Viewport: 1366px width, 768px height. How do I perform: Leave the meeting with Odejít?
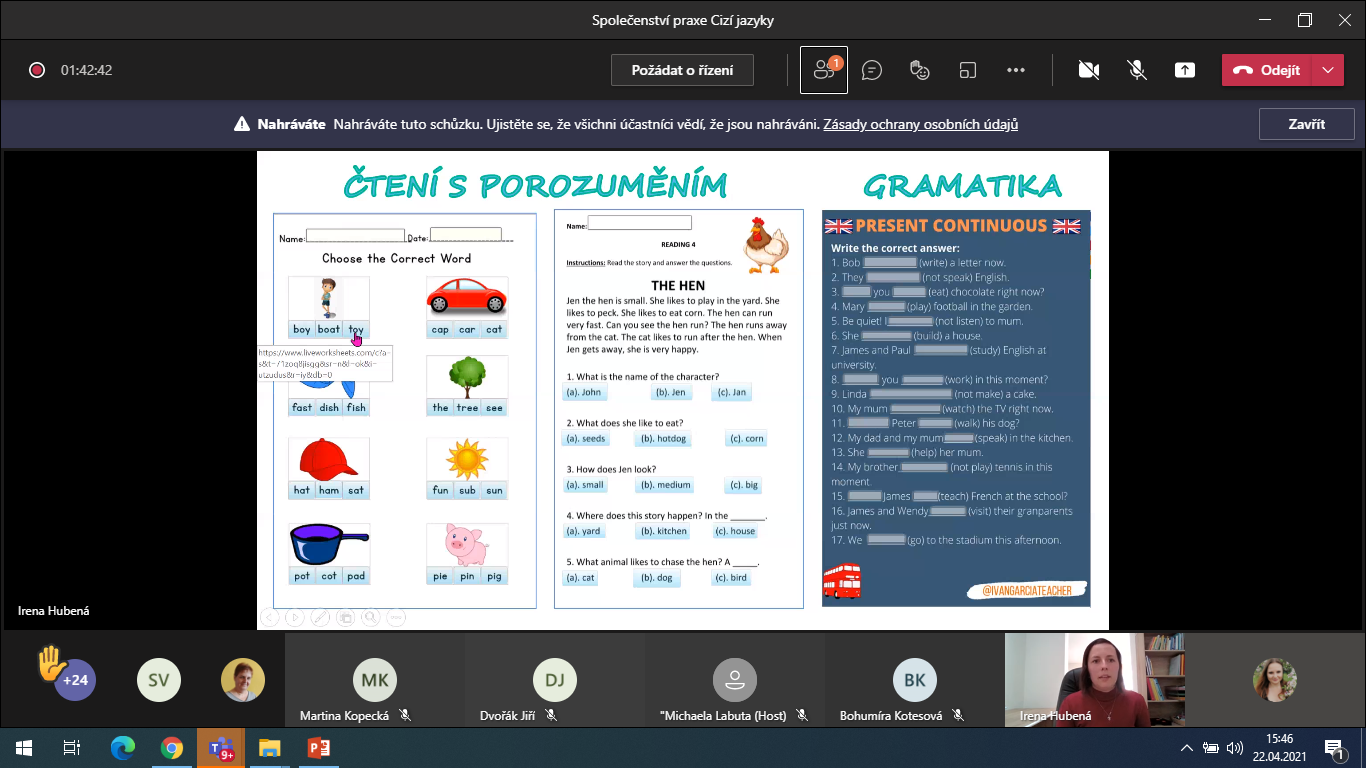(1267, 70)
